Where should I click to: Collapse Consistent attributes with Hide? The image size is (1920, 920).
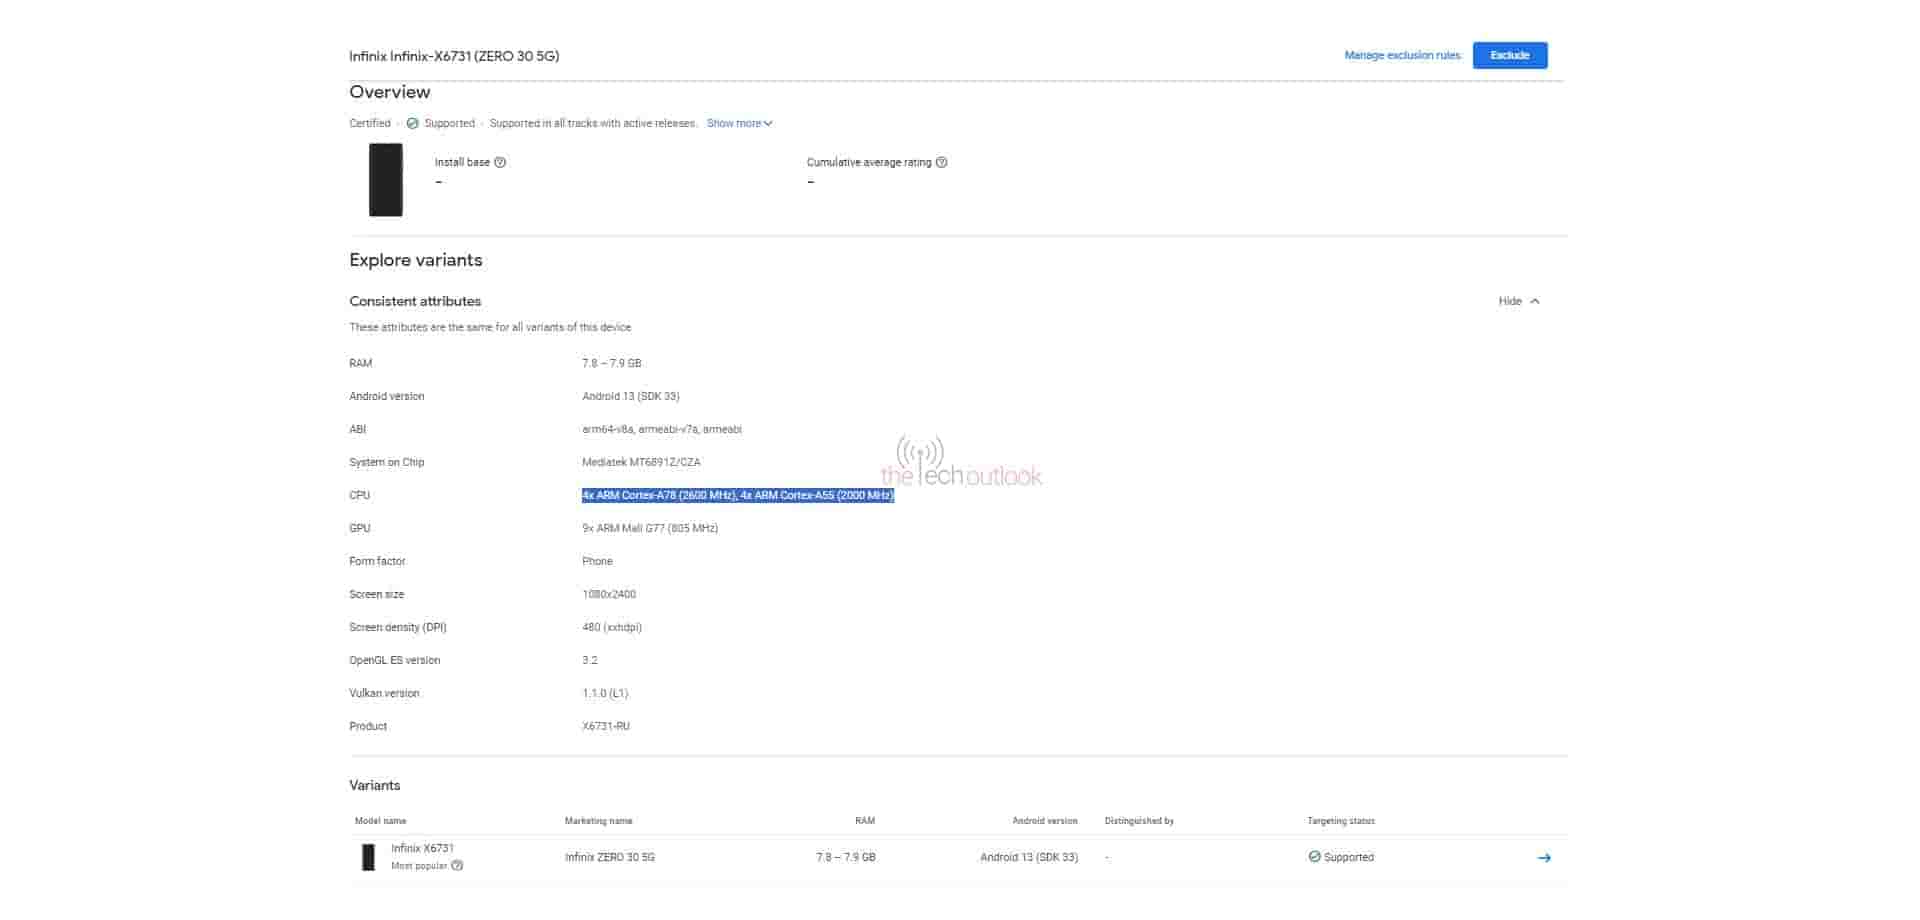tap(1518, 301)
